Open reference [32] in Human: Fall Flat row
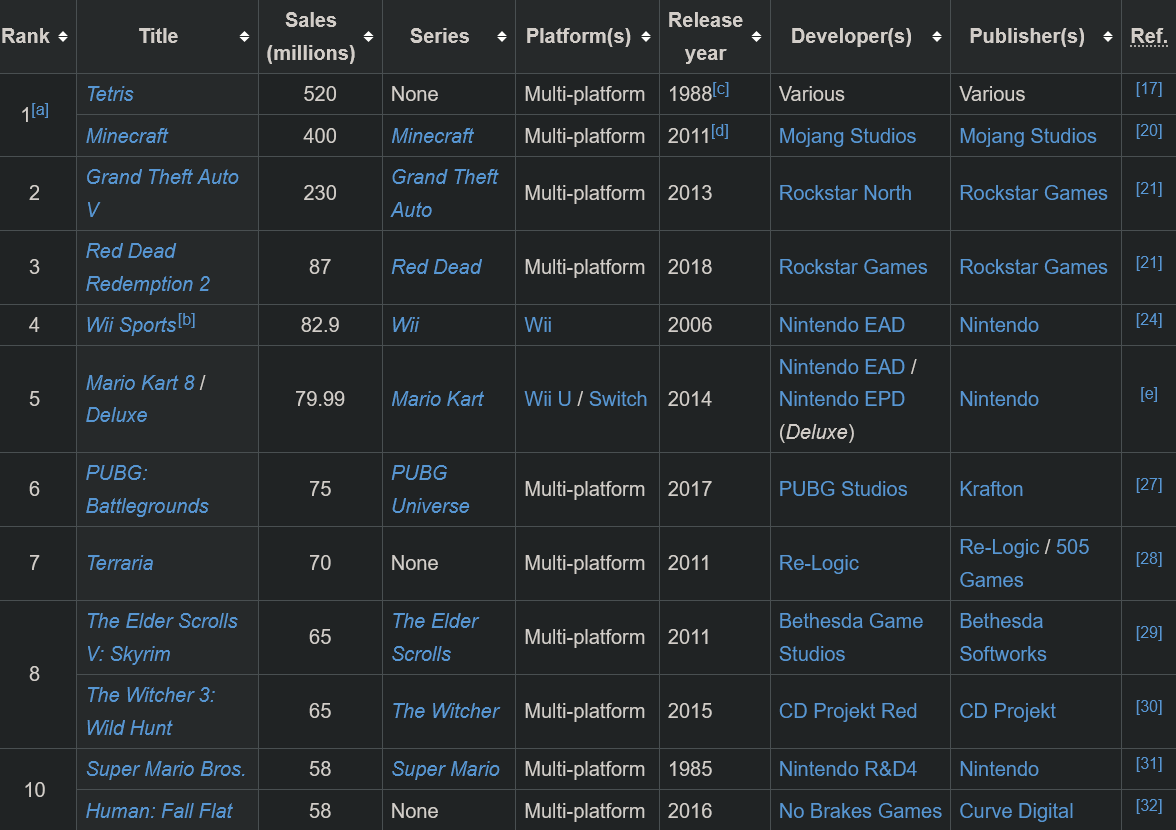Screen dimensions: 1176x830 coord(1148,806)
